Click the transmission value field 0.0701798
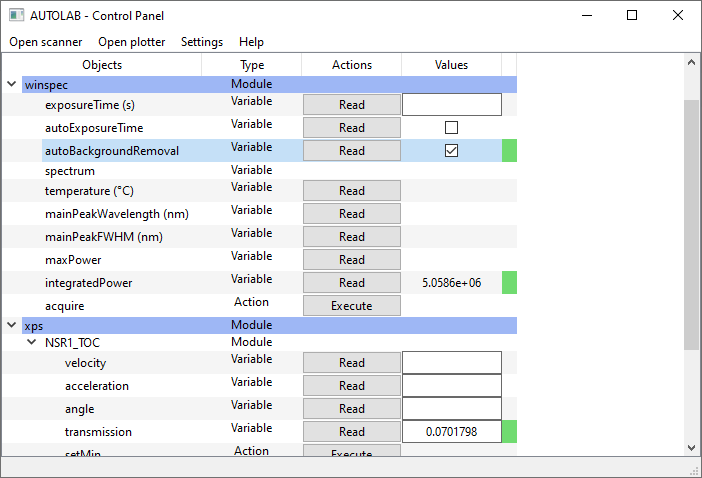 click(x=452, y=432)
